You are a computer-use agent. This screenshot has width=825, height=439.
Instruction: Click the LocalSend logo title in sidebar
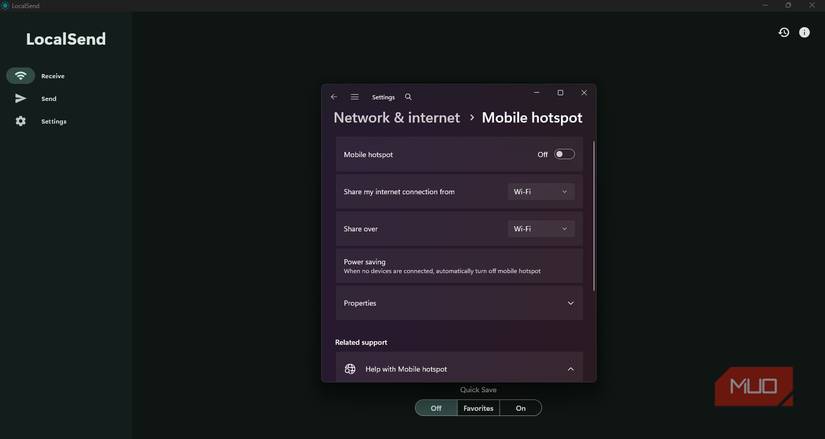tap(66, 39)
